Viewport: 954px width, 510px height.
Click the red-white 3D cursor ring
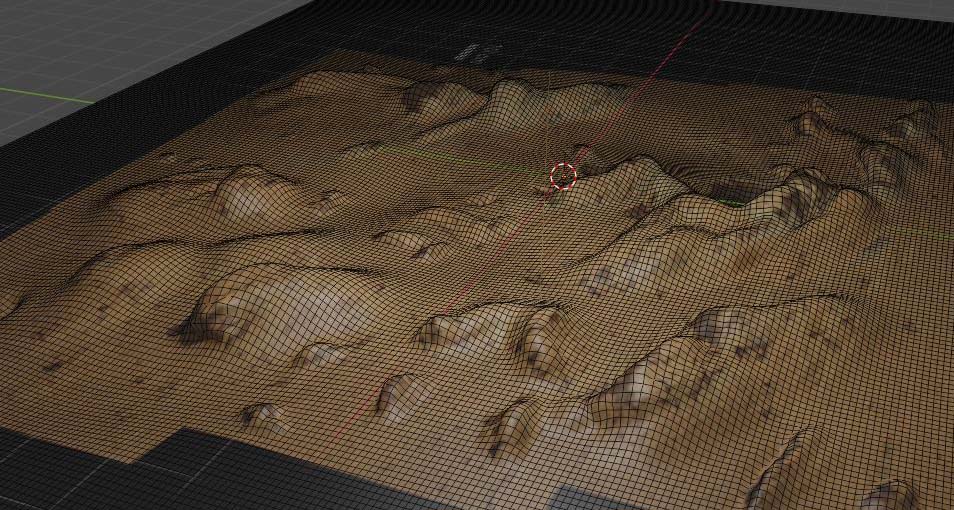pyautogui.click(x=563, y=176)
